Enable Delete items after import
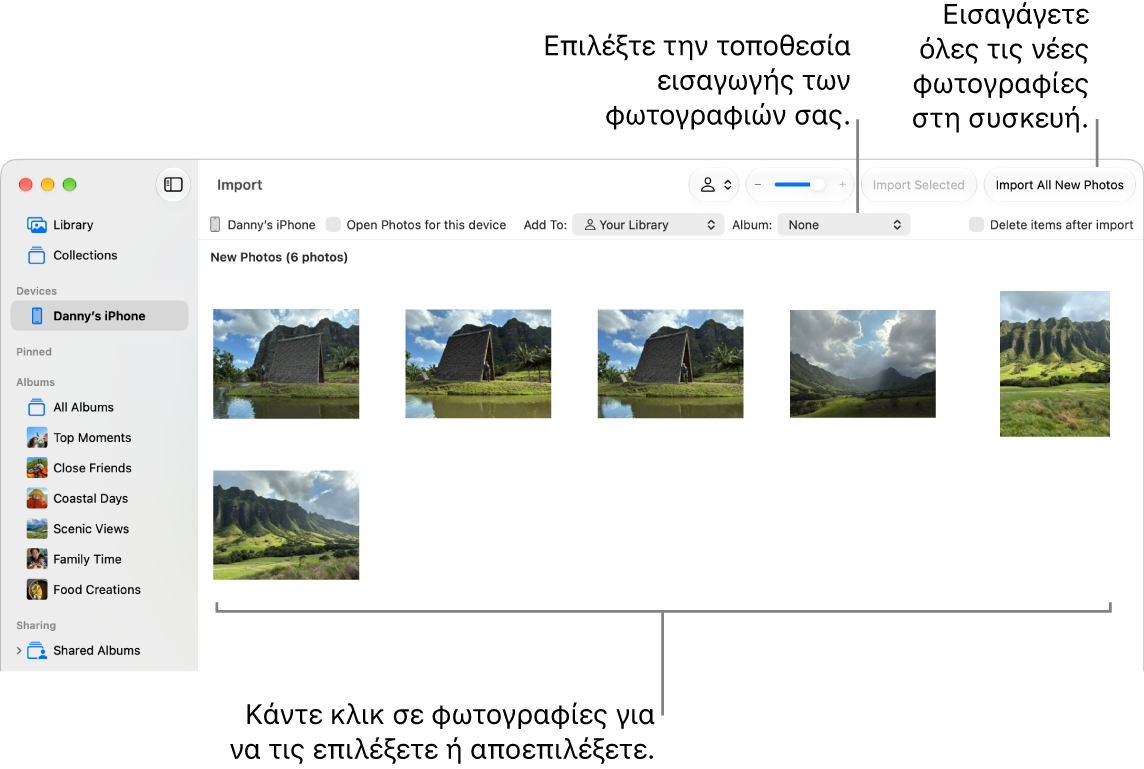This screenshot has width=1144, height=769. pyautogui.click(x=976, y=225)
